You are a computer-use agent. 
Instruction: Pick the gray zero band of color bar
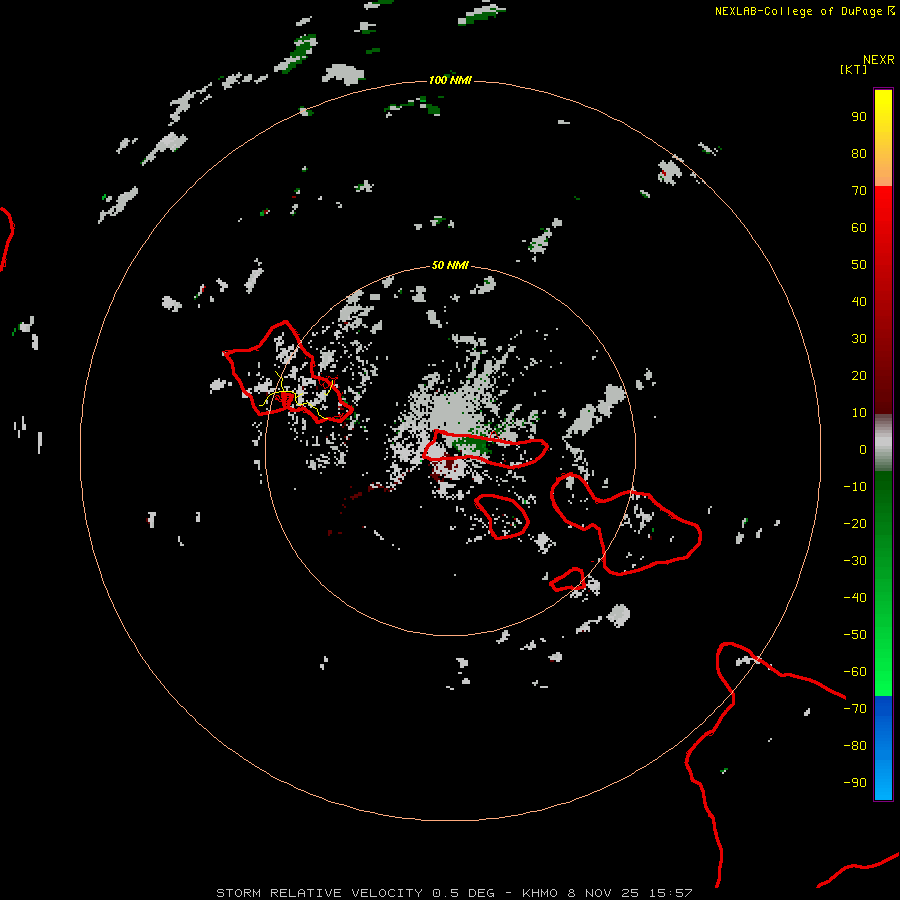pyautogui.click(x=883, y=443)
